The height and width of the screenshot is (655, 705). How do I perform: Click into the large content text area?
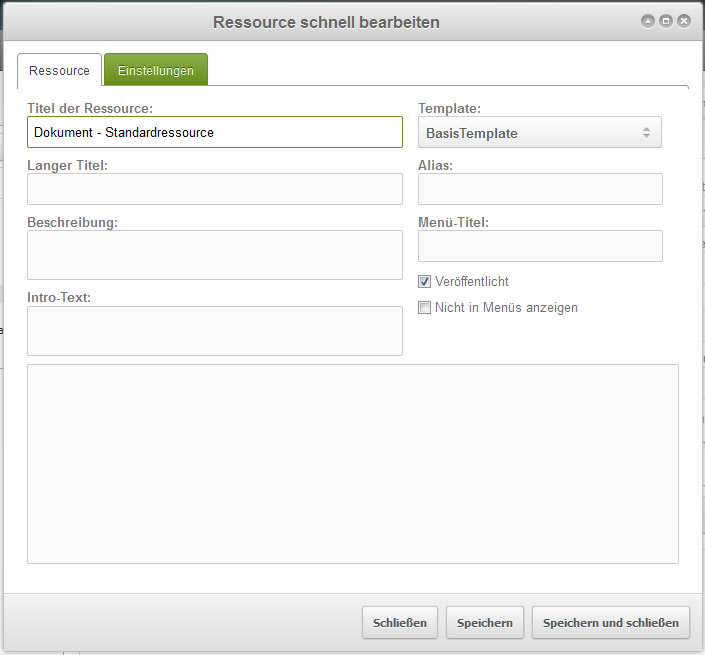[x=352, y=463]
